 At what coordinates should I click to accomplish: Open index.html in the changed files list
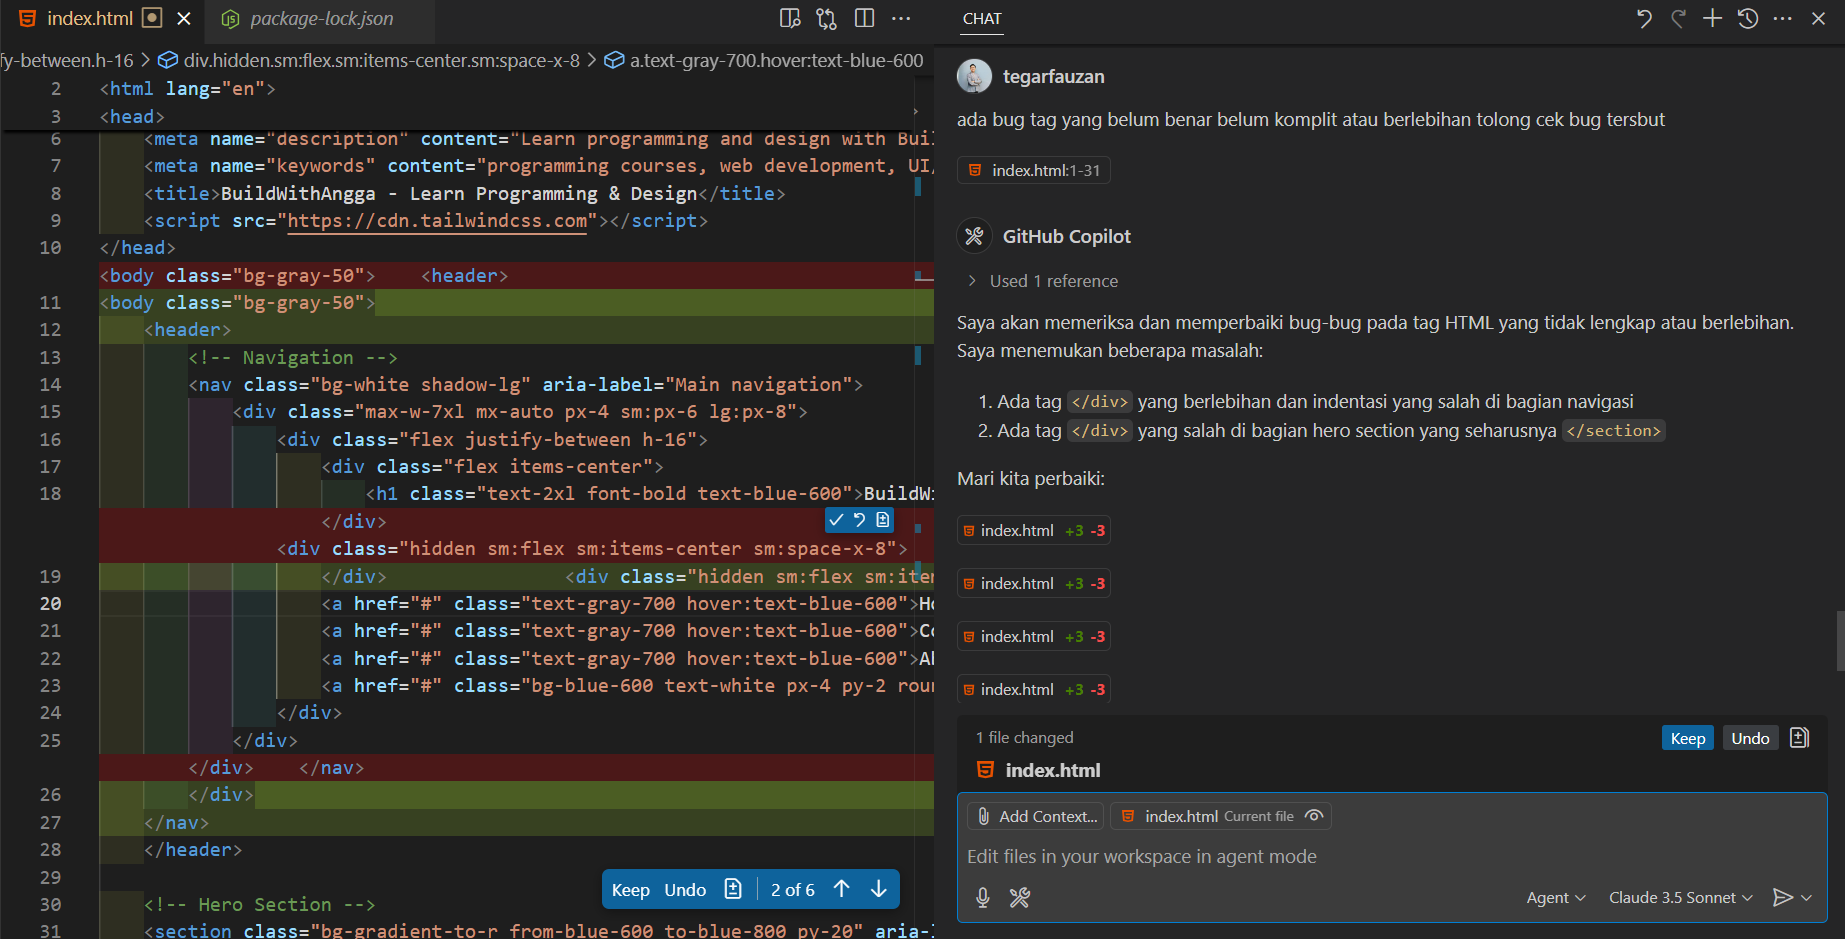tap(1052, 770)
